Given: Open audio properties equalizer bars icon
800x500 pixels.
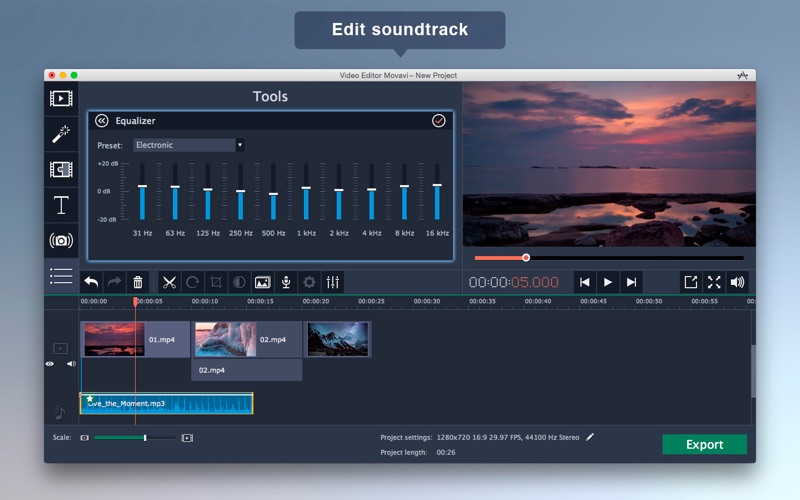Looking at the screenshot, I should pyautogui.click(x=333, y=283).
